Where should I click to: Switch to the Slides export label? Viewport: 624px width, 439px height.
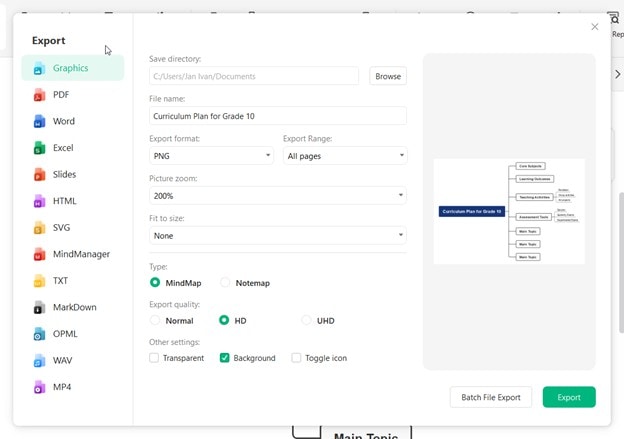64,174
